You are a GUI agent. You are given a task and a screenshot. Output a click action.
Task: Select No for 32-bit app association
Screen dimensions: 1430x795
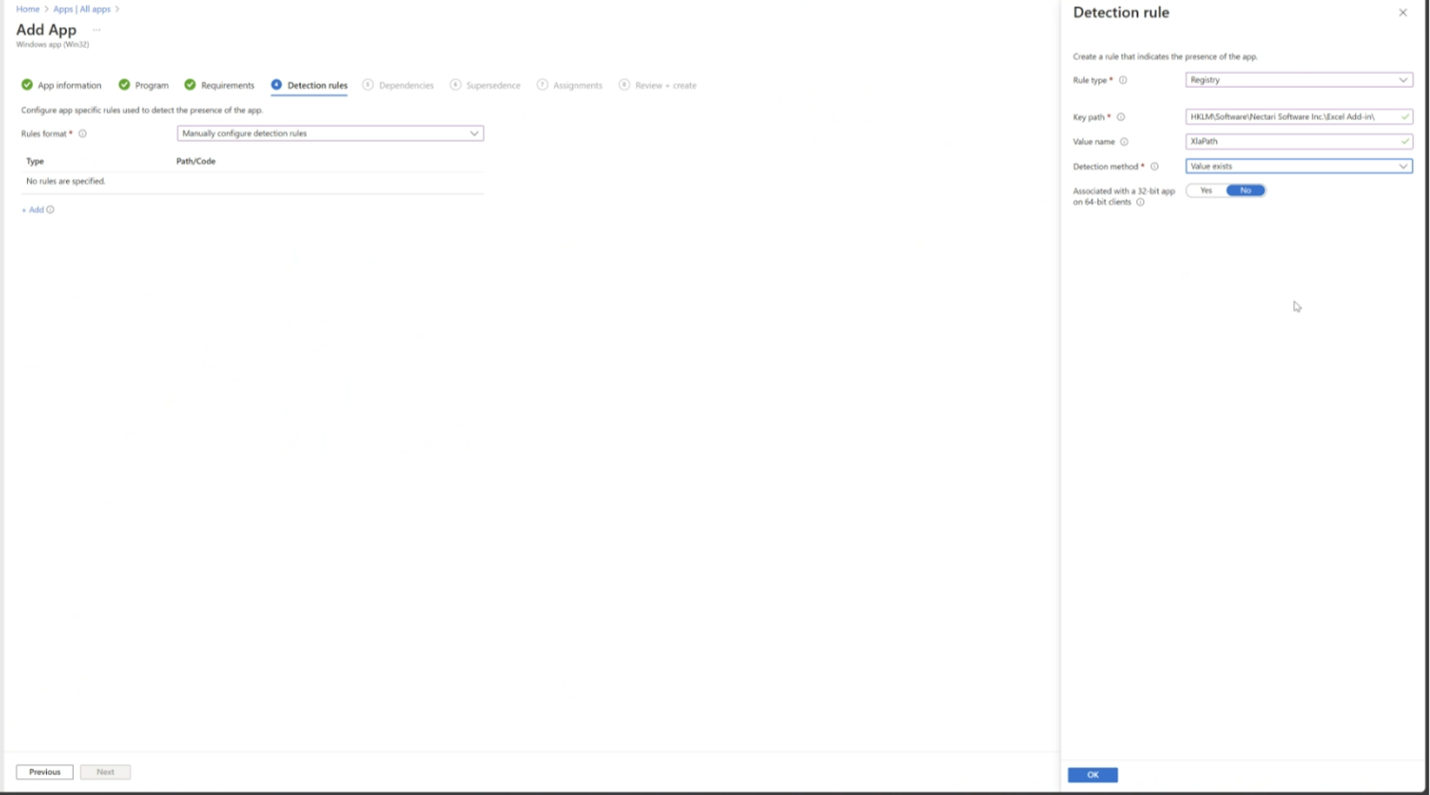(x=1245, y=190)
